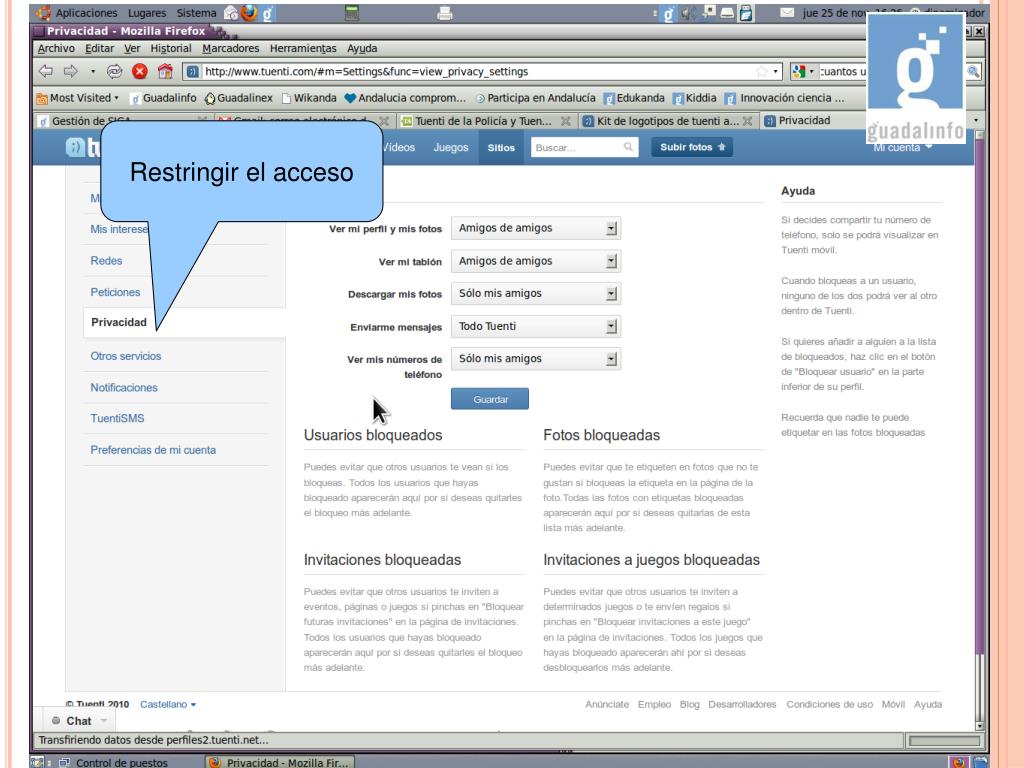Open the Andalucia comprom... bookmark
The width and height of the screenshot is (1024, 768).
[x=405, y=98]
